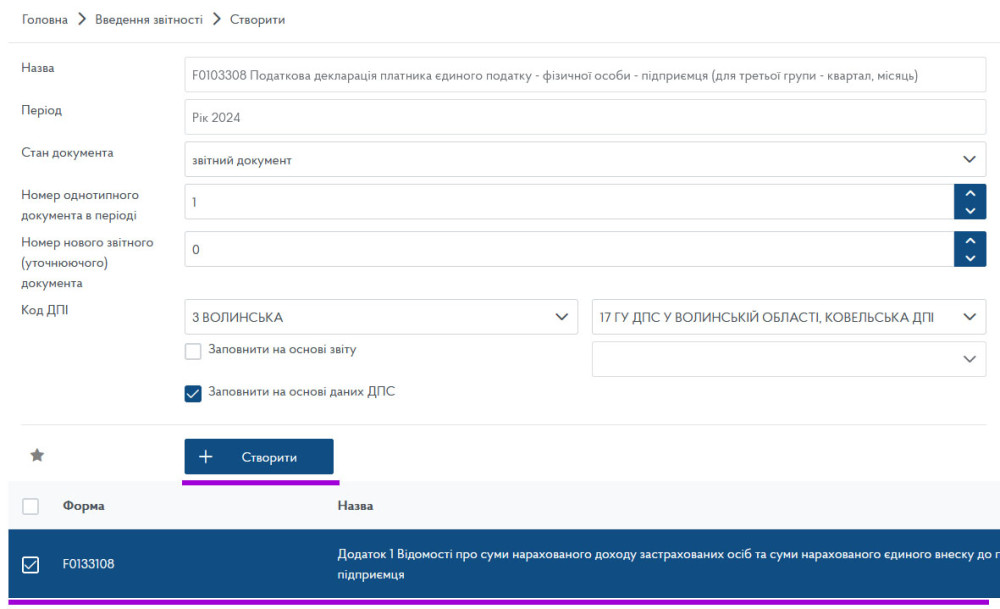The width and height of the screenshot is (1000, 609).
Task: Deselect the F0133108 form row checkbox
Action: (30, 565)
